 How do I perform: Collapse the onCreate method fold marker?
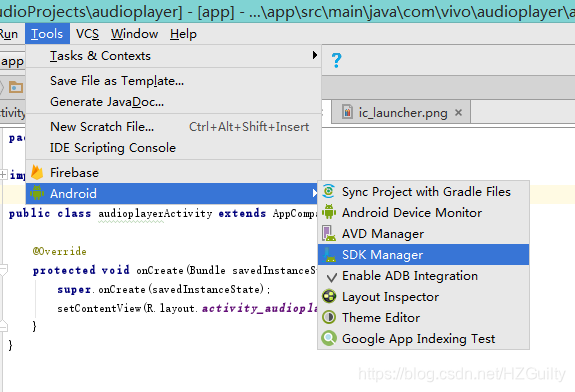(x=3, y=271)
